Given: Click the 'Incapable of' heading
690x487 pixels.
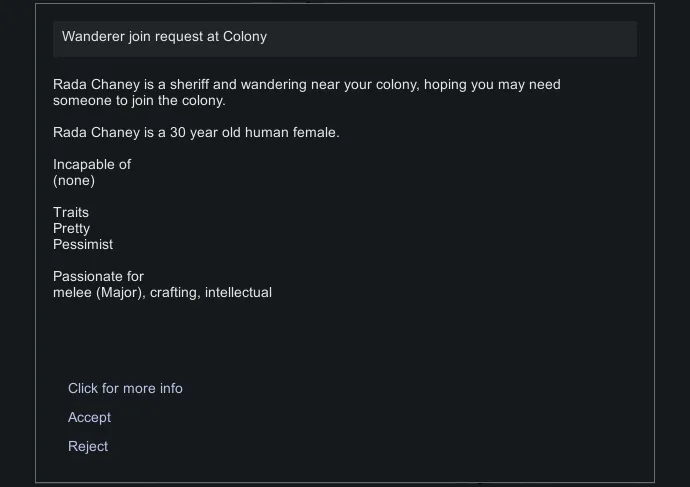Looking at the screenshot, I should pyautogui.click(x=92, y=164).
